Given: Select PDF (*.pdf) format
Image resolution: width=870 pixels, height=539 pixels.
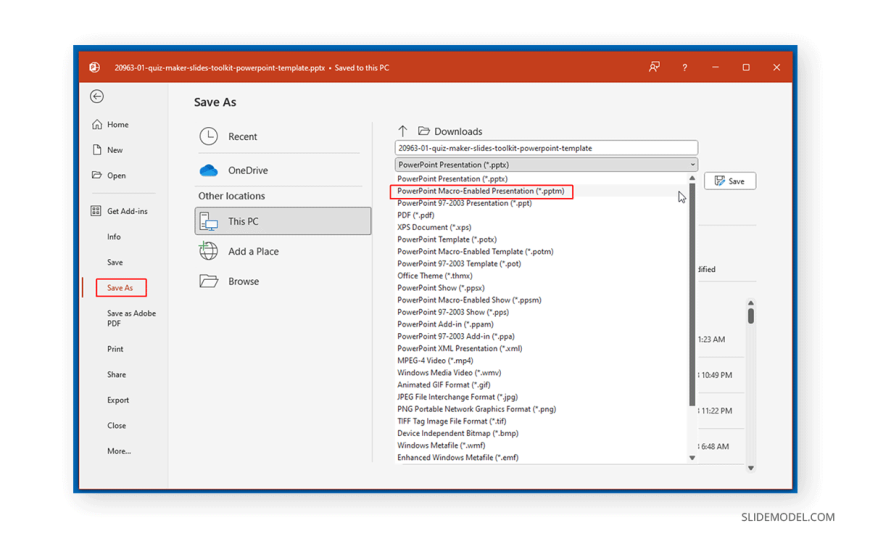Looking at the screenshot, I should click(x=416, y=215).
